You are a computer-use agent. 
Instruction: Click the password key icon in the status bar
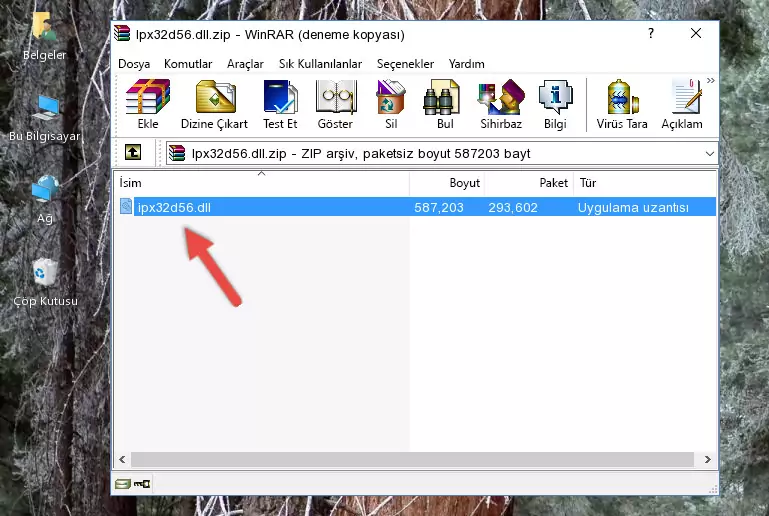142,484
